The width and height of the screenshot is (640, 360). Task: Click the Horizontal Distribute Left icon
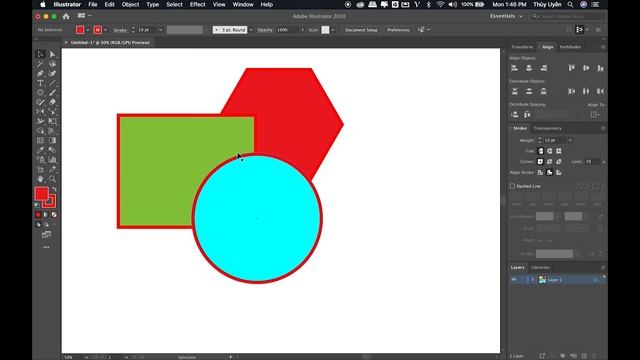click(571, 91)
